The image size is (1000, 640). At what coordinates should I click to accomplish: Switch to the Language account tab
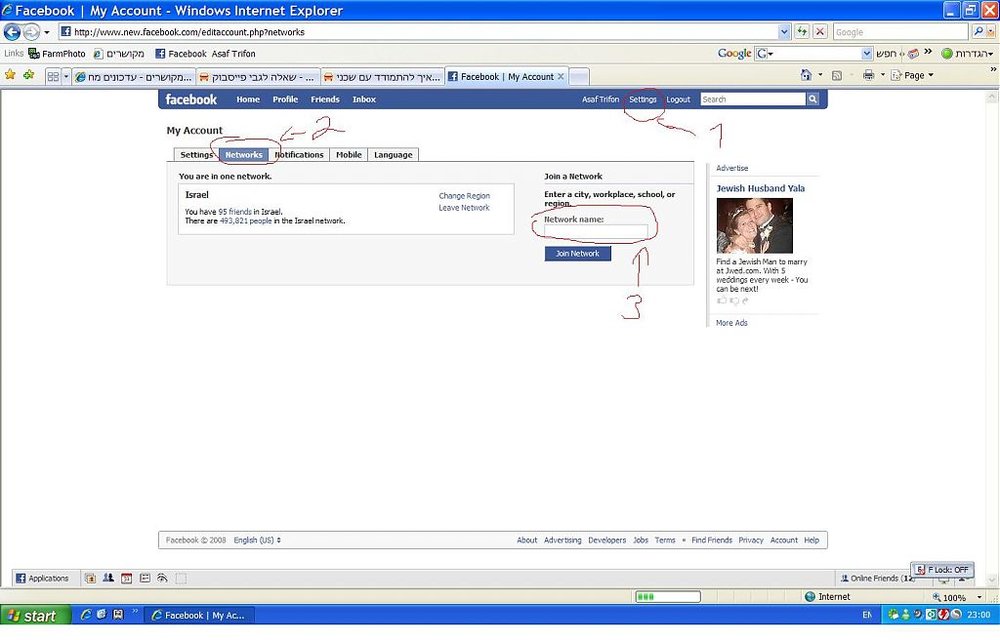393,155
